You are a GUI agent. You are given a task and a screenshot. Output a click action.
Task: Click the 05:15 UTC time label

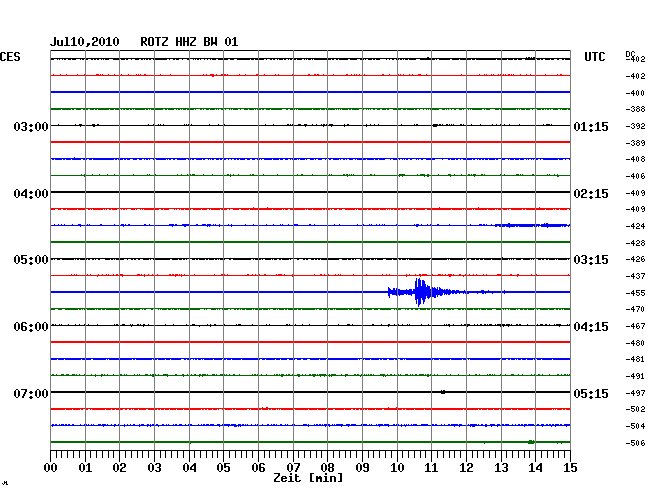coord(591,393)
